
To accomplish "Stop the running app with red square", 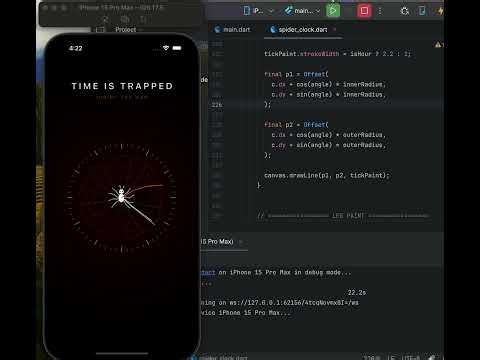I will (364, 11).
